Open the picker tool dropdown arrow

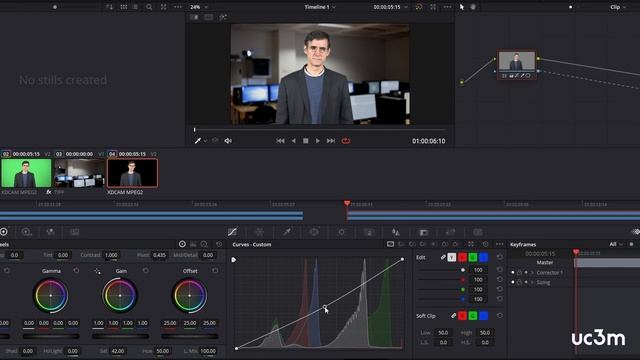(205, 141)
